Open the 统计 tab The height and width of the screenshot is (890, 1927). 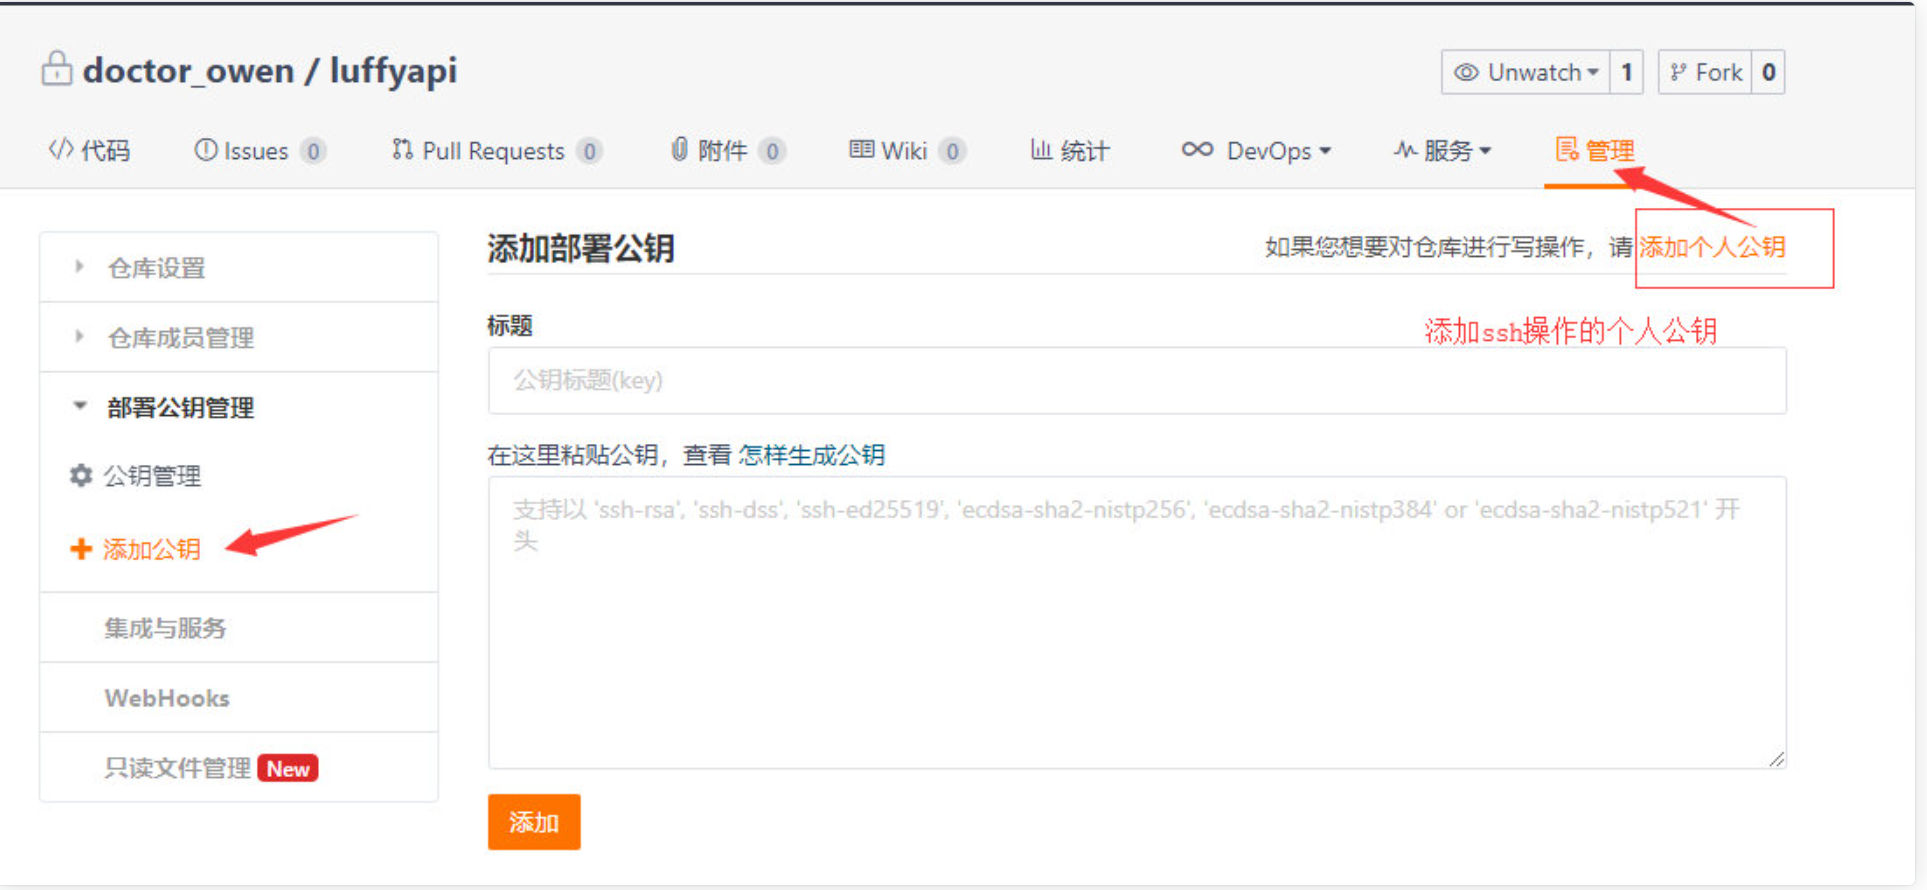point(1070,150)
